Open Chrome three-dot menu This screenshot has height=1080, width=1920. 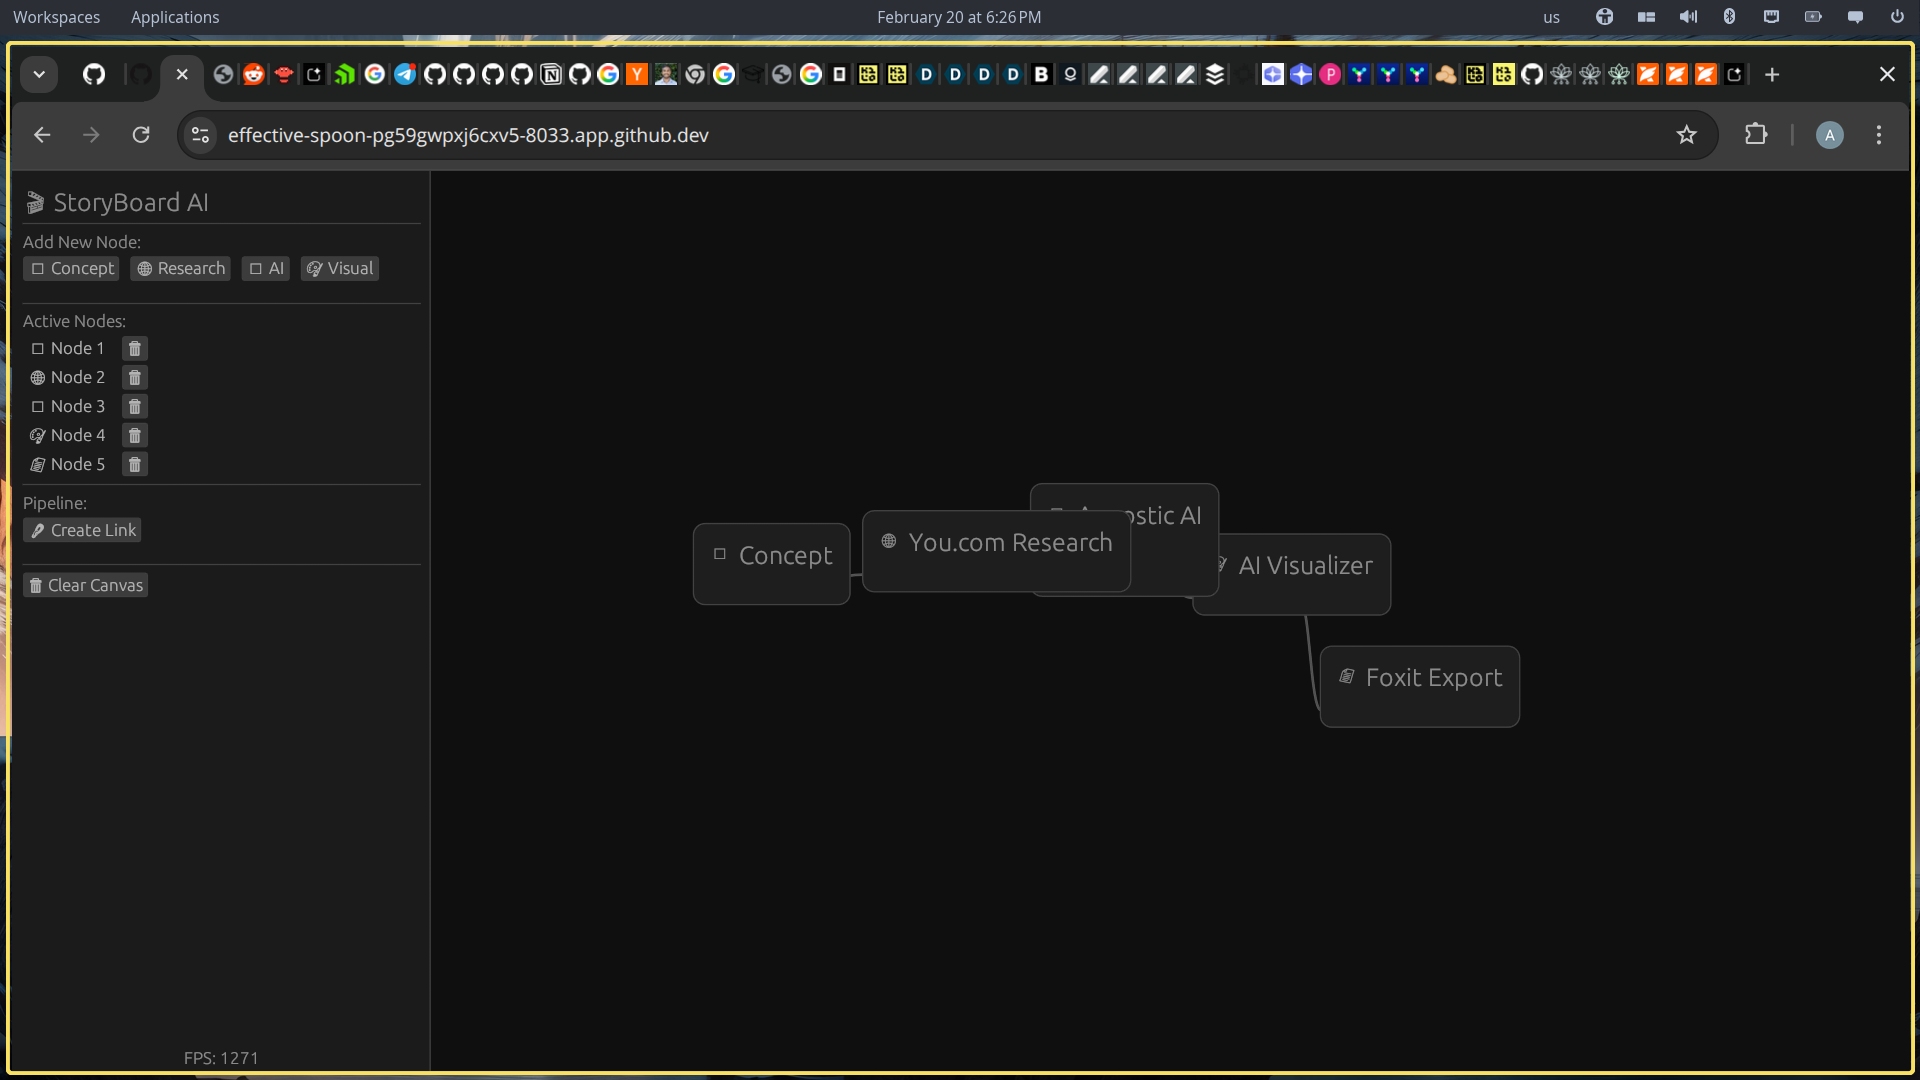pyautogui.click(x=1878, y=135)
